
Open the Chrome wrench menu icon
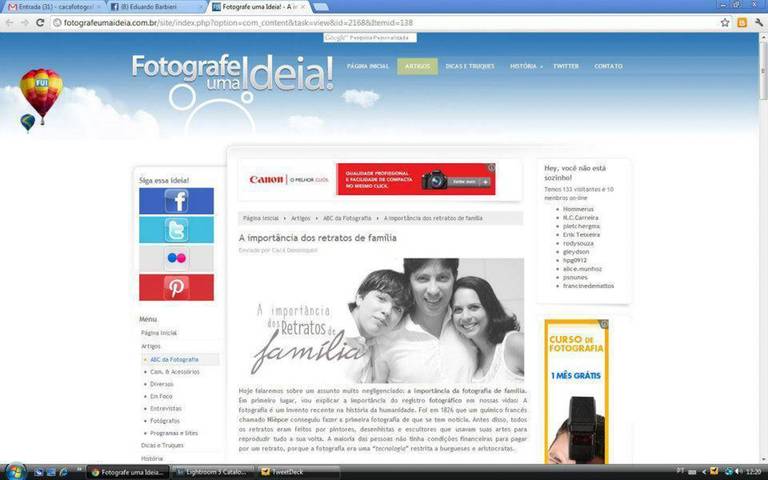click(x=758, y=22)
